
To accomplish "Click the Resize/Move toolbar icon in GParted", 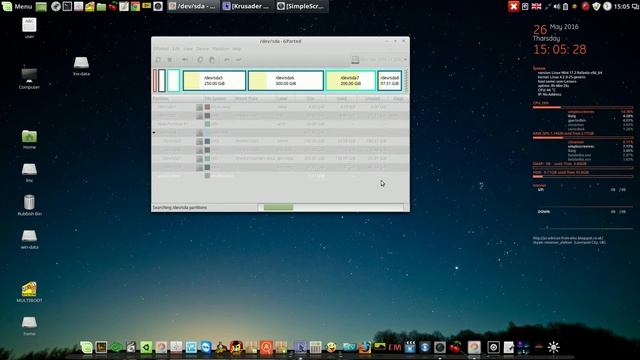I will pyautogui.click(x=185, y=60).
